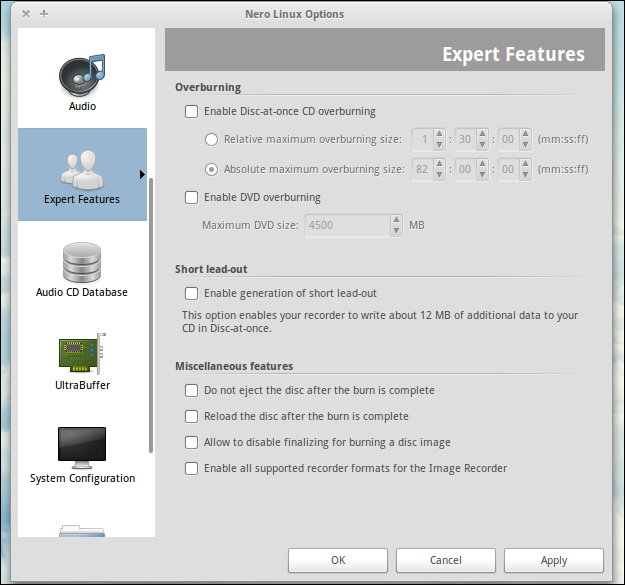Image resolution: width=625 pixels, height=585 pixels.
Task: Increase relative overburning frames value
Action: pyautogui.click(x=525, y=134)
